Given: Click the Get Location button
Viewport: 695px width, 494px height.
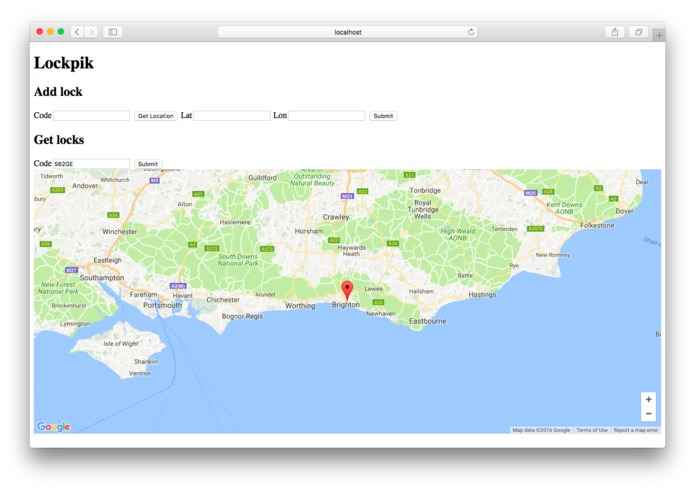Looking at the screenshot, I should [x=156, y=116].
